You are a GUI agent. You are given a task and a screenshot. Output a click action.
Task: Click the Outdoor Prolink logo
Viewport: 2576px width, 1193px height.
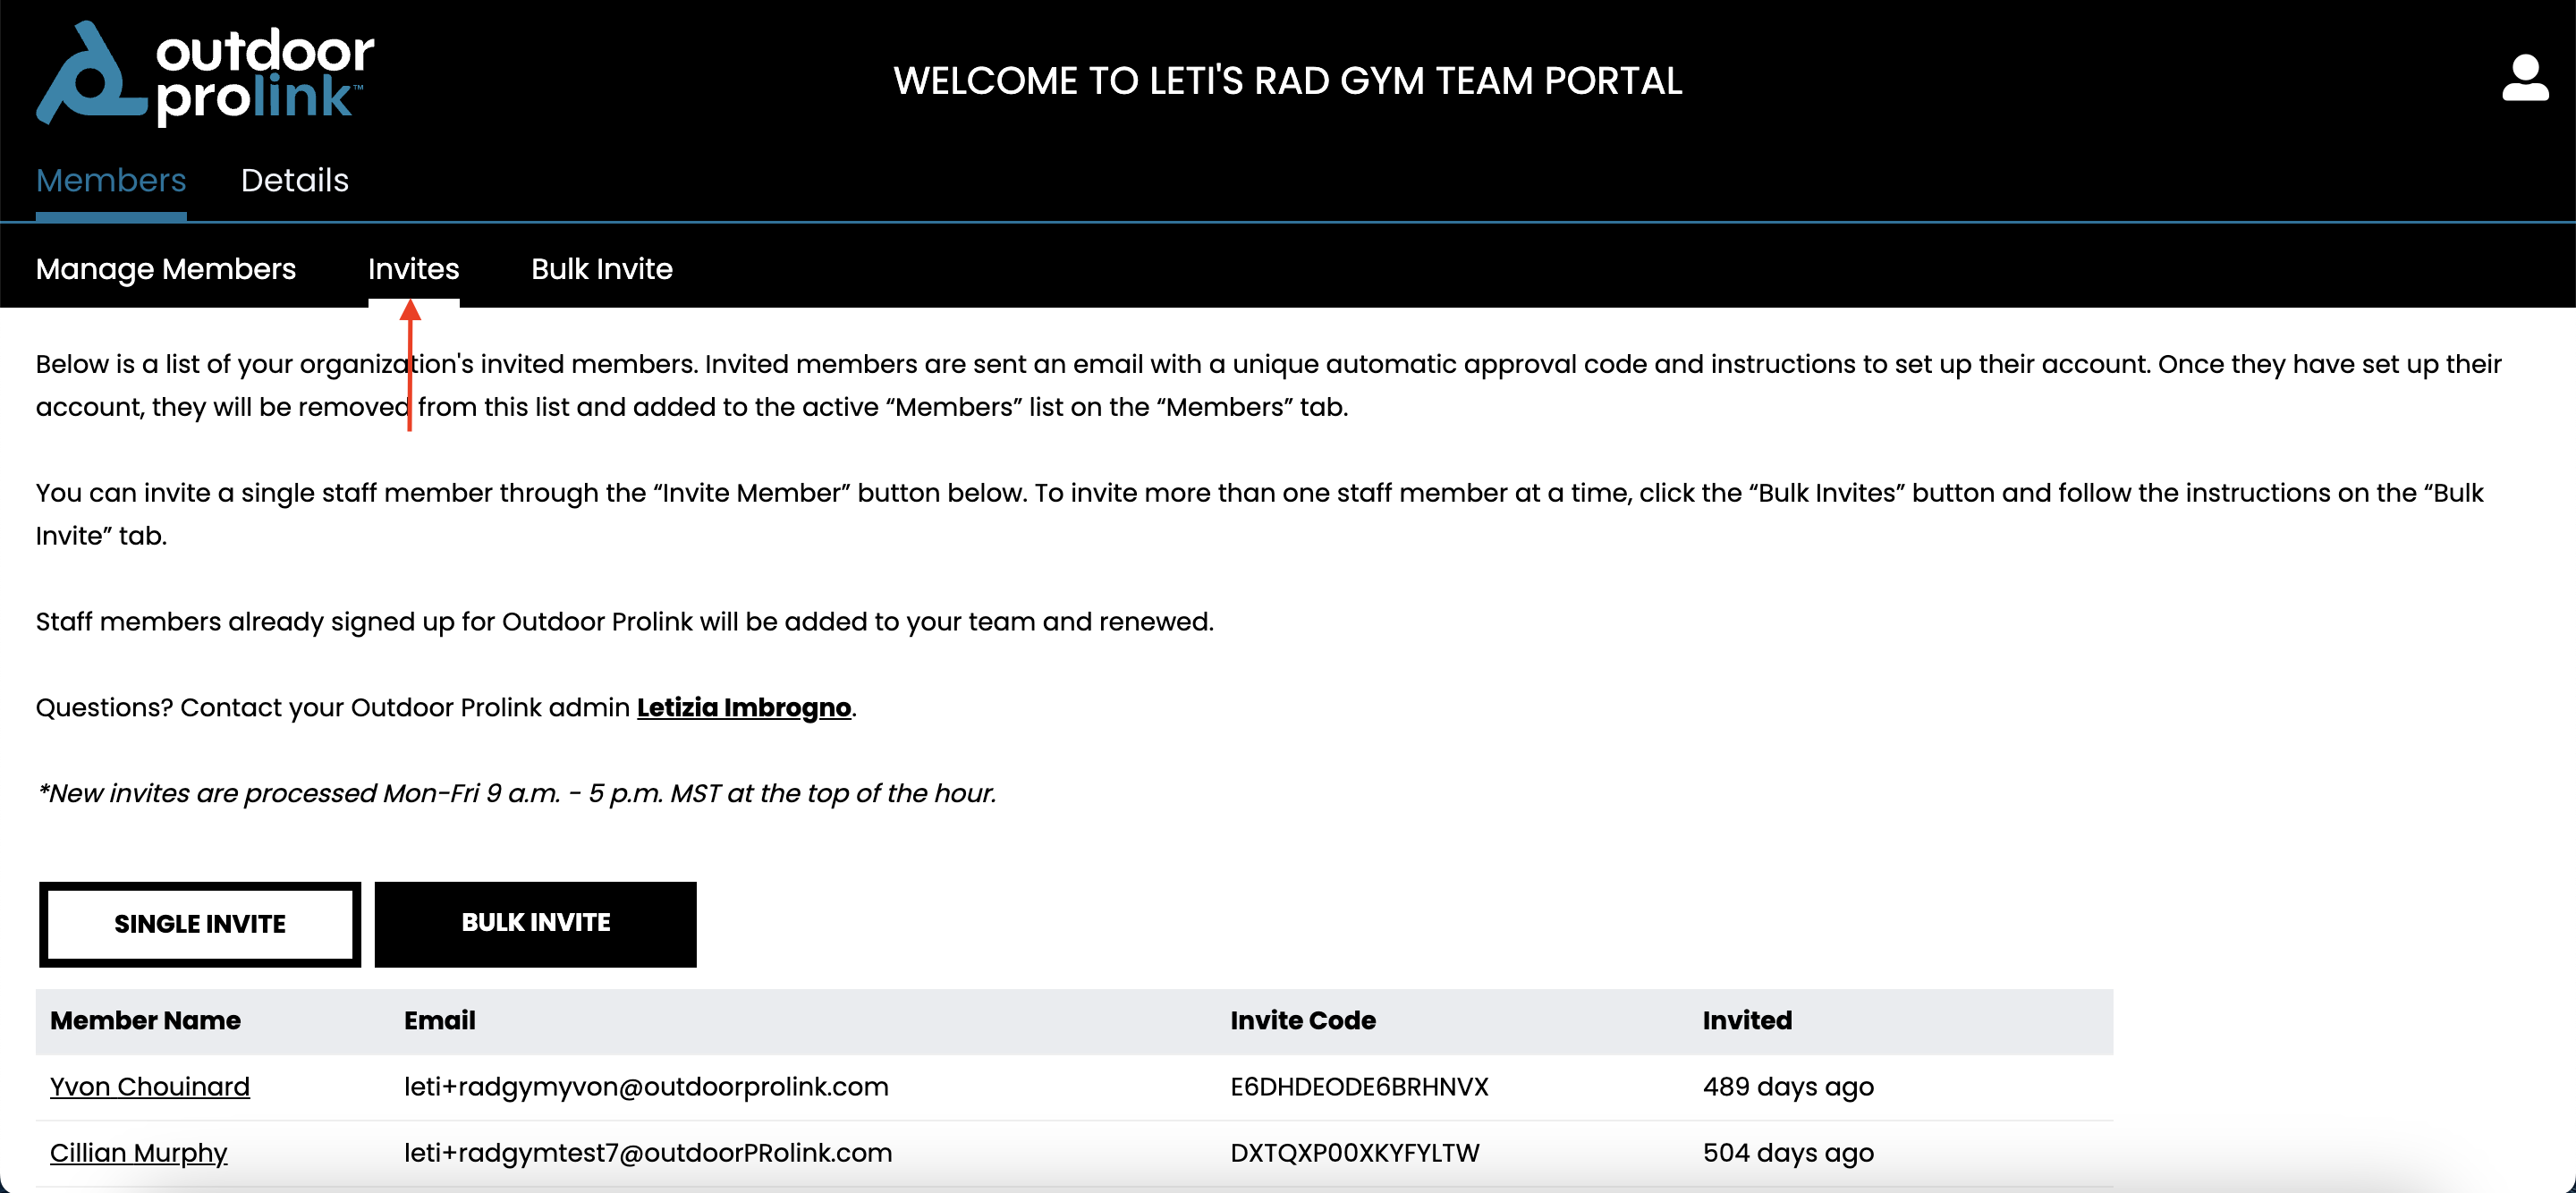(205, 73)
